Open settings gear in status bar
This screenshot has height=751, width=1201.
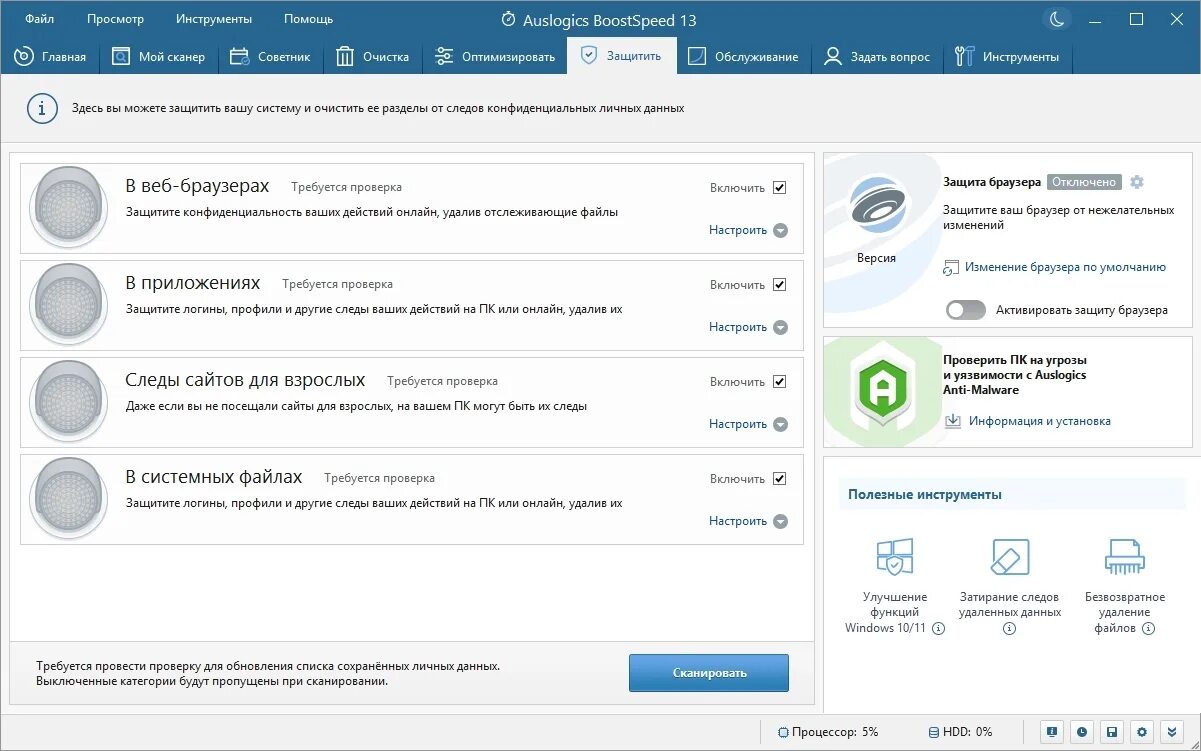click(x=1141, y=732)
